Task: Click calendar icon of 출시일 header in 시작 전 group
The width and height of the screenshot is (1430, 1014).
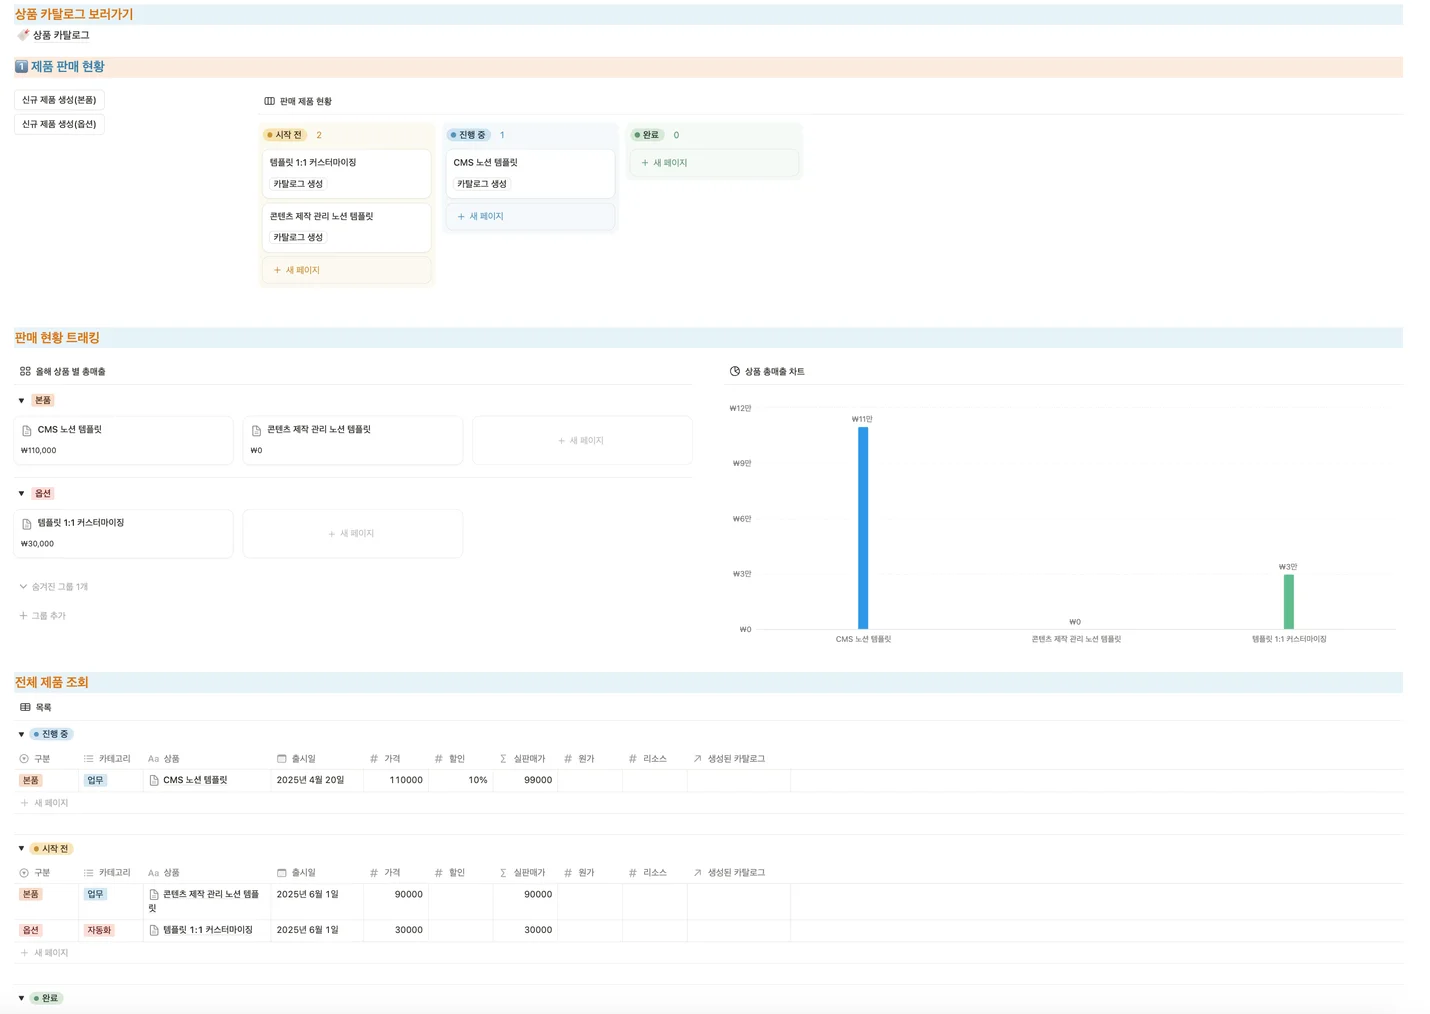Action: click(x=282, y=873)
